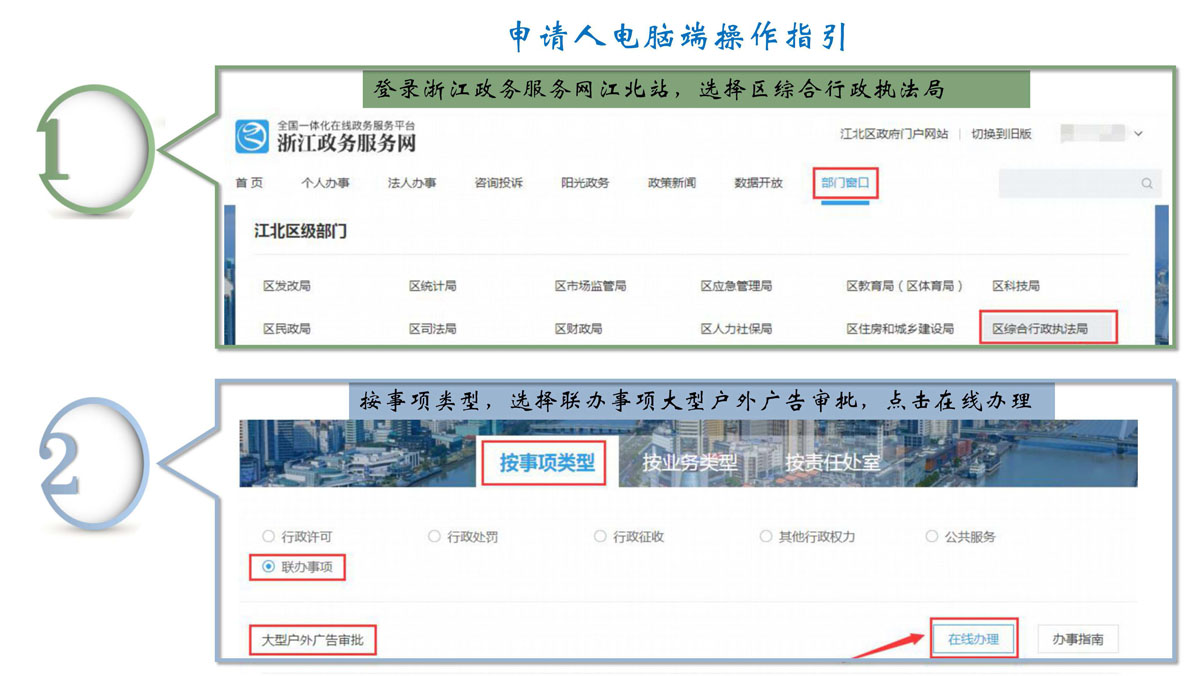
Task: Select the 行政许可 radio button
Action: (x=268, y=537)
